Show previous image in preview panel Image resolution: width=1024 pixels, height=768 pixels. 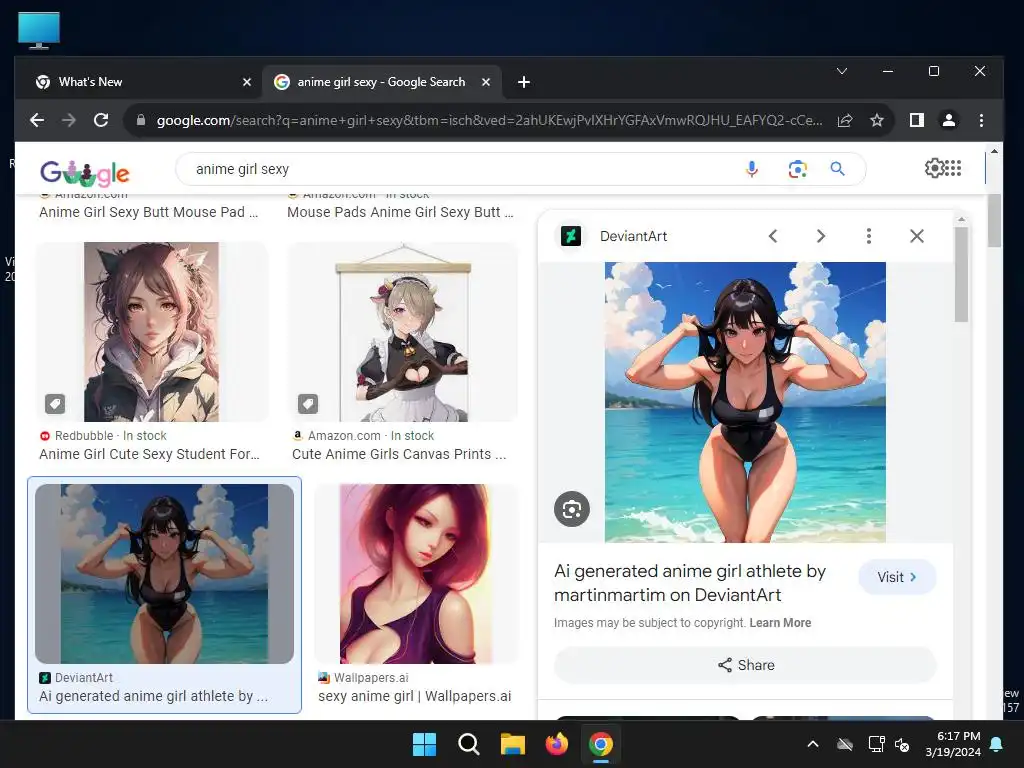click(x=773, y=236)
